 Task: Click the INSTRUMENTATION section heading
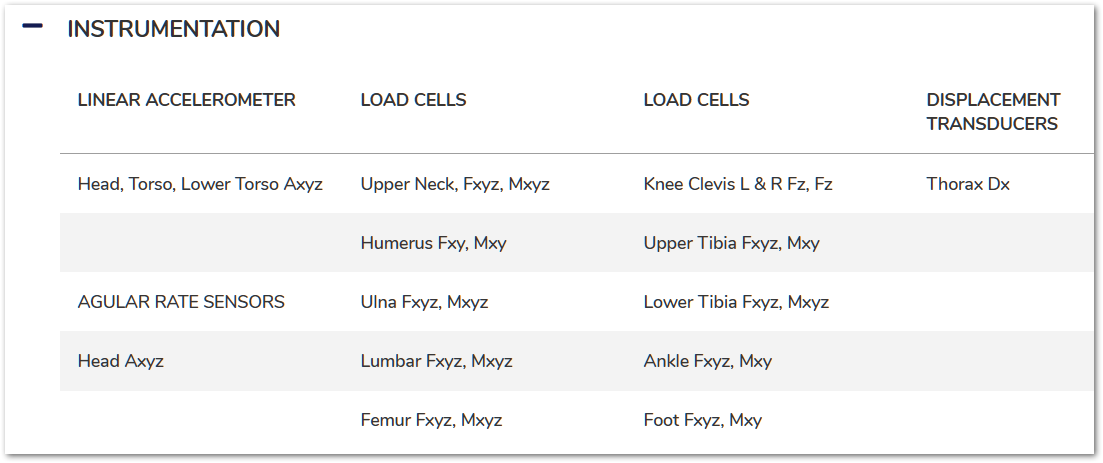pos(173,30)
